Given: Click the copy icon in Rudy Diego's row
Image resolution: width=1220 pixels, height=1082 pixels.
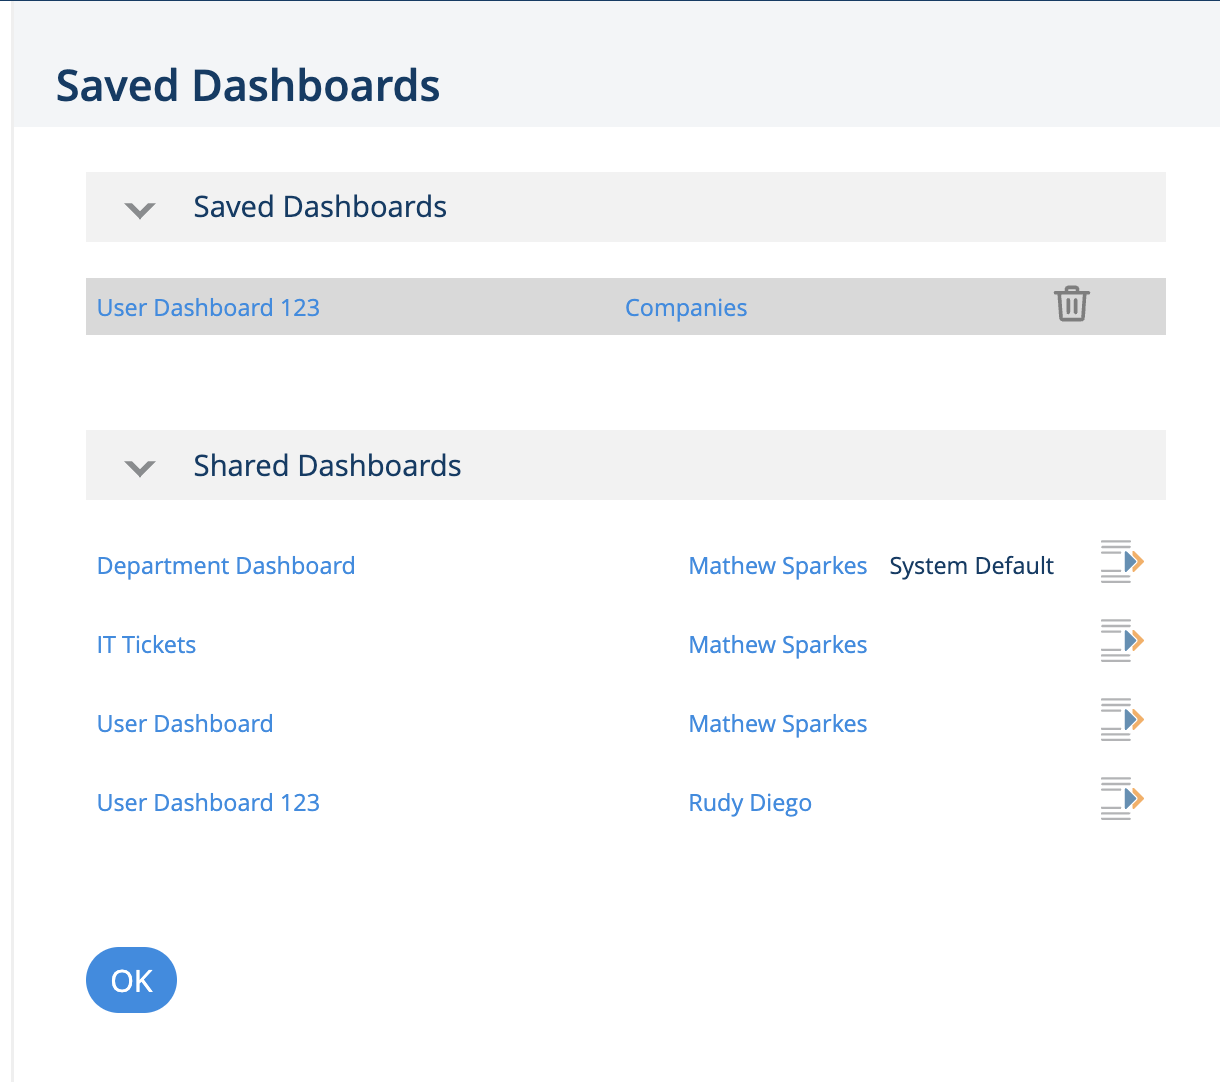Looking at the screenshot, I should (x=1122, y=799).
